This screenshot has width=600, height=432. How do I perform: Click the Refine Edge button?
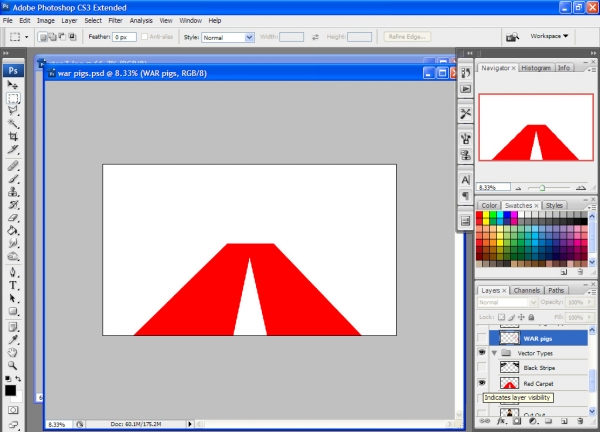(x=407, y=37)
